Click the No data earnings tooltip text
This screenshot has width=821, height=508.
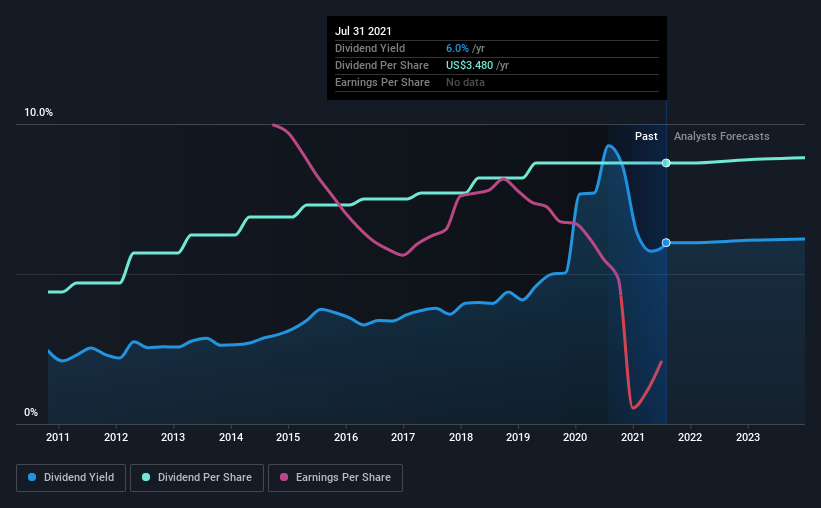(x=465, y=82)
